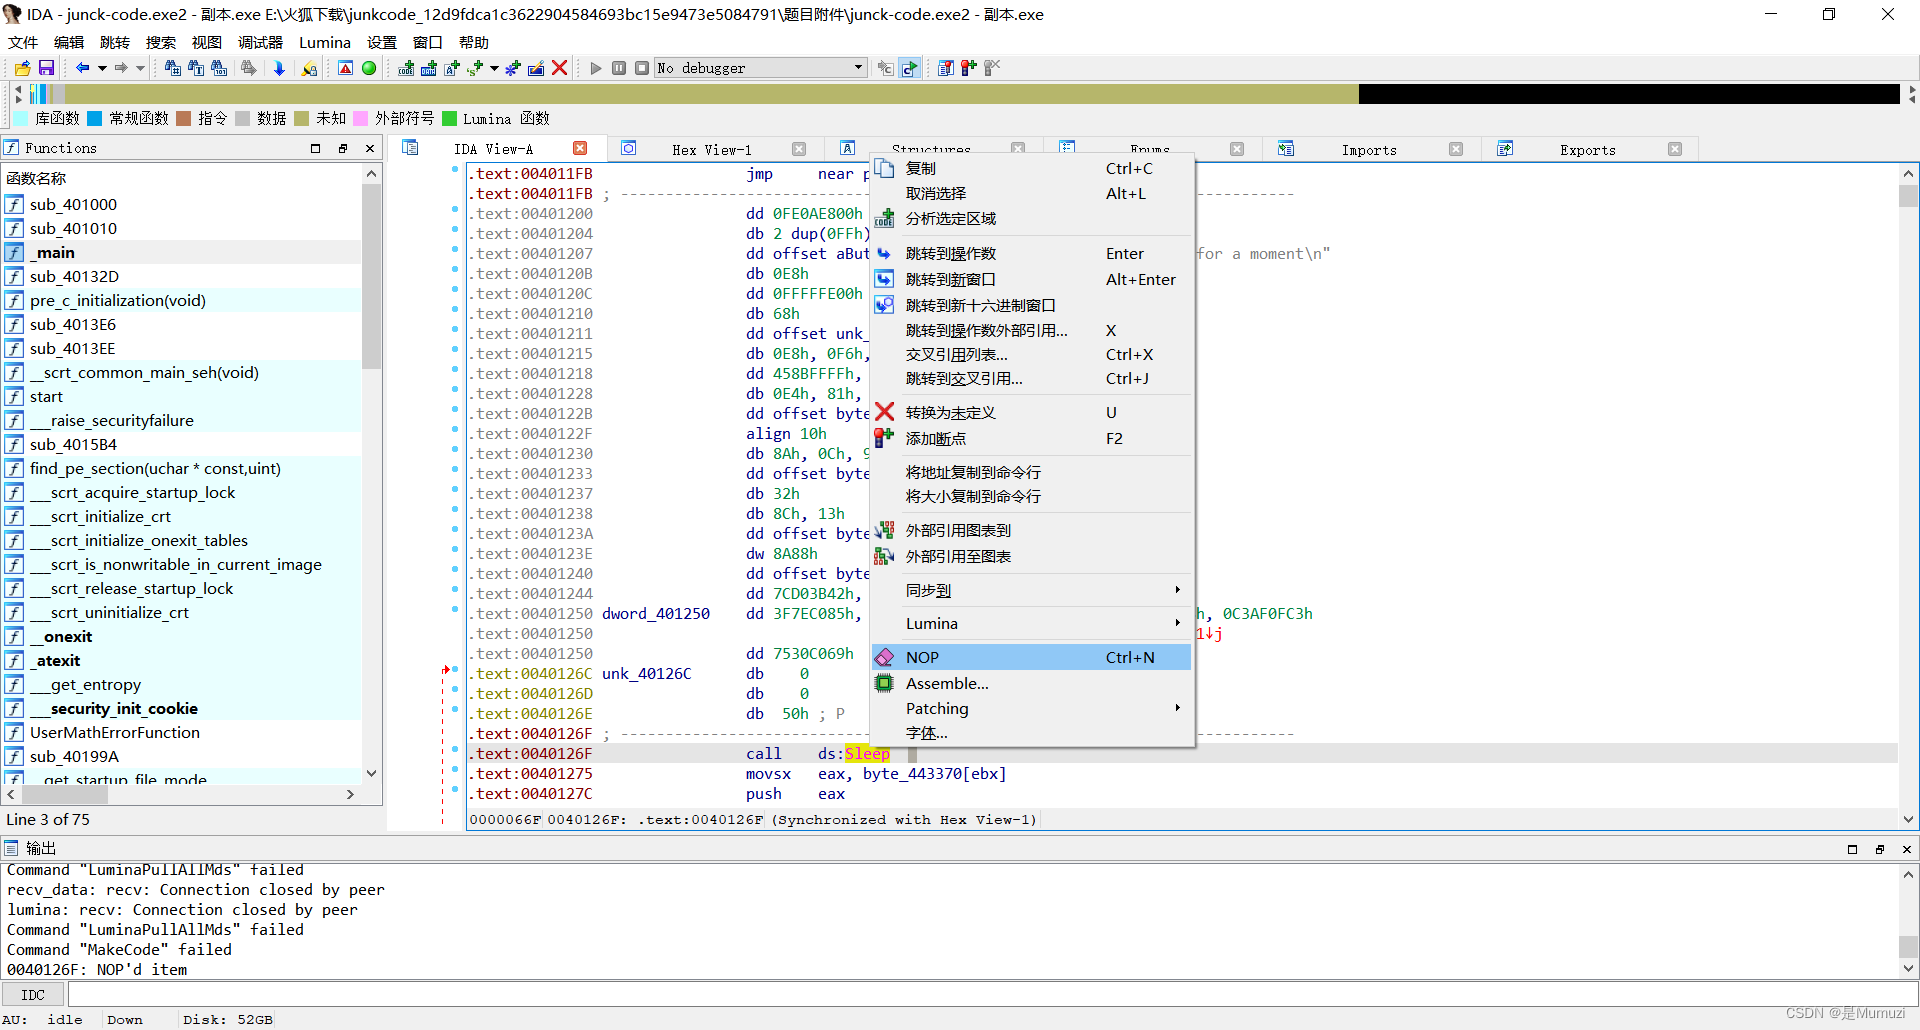The width and height of the screenshot is (1920, 1030).
Task: Open the forward-history dropdown arrow
Action: coord(141,68)
